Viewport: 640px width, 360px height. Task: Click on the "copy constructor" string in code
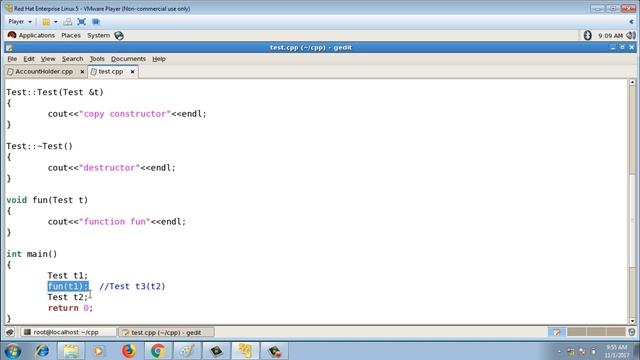125,114
